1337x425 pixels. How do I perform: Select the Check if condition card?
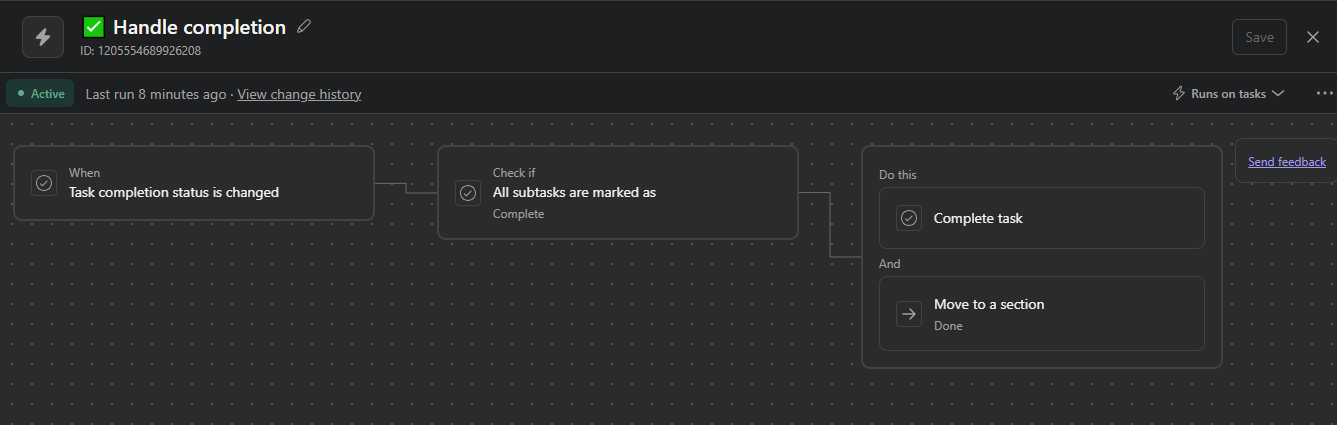point(618,192)
